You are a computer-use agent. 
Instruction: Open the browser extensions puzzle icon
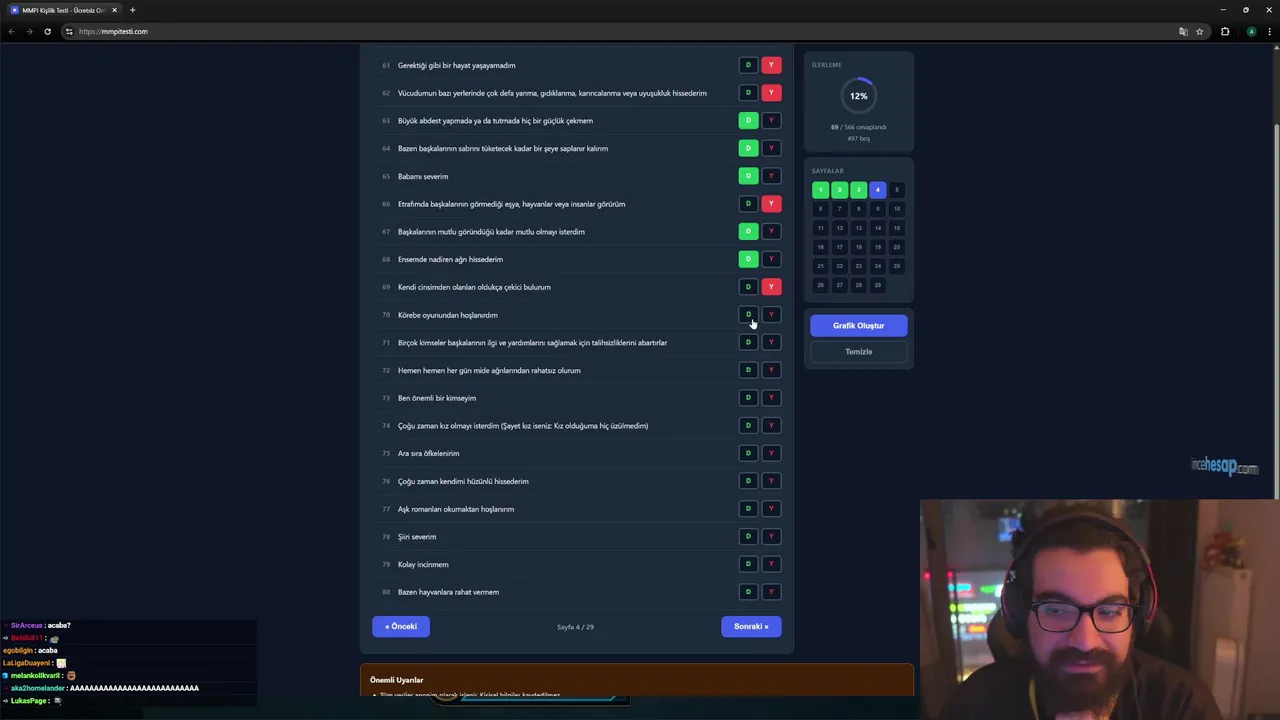coord(1225,31)
